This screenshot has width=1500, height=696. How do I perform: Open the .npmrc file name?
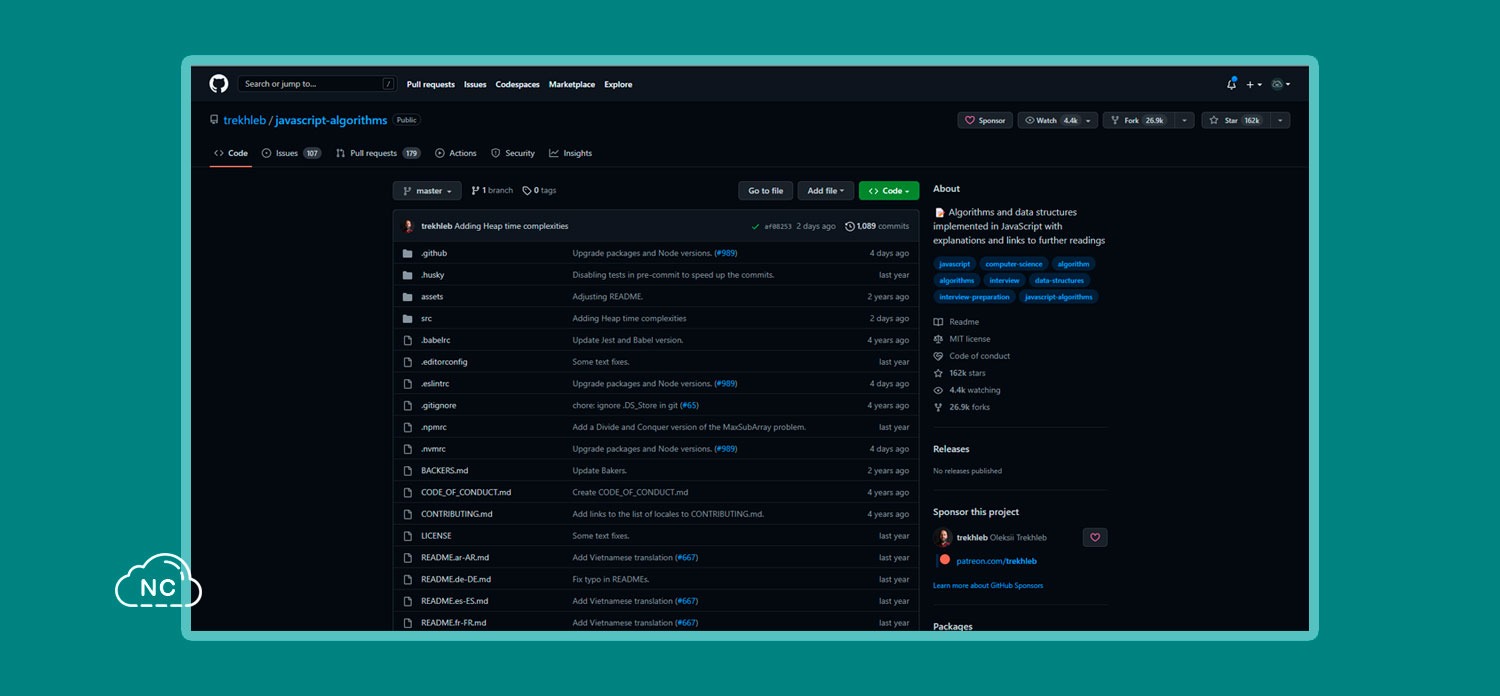click(434, 427)
